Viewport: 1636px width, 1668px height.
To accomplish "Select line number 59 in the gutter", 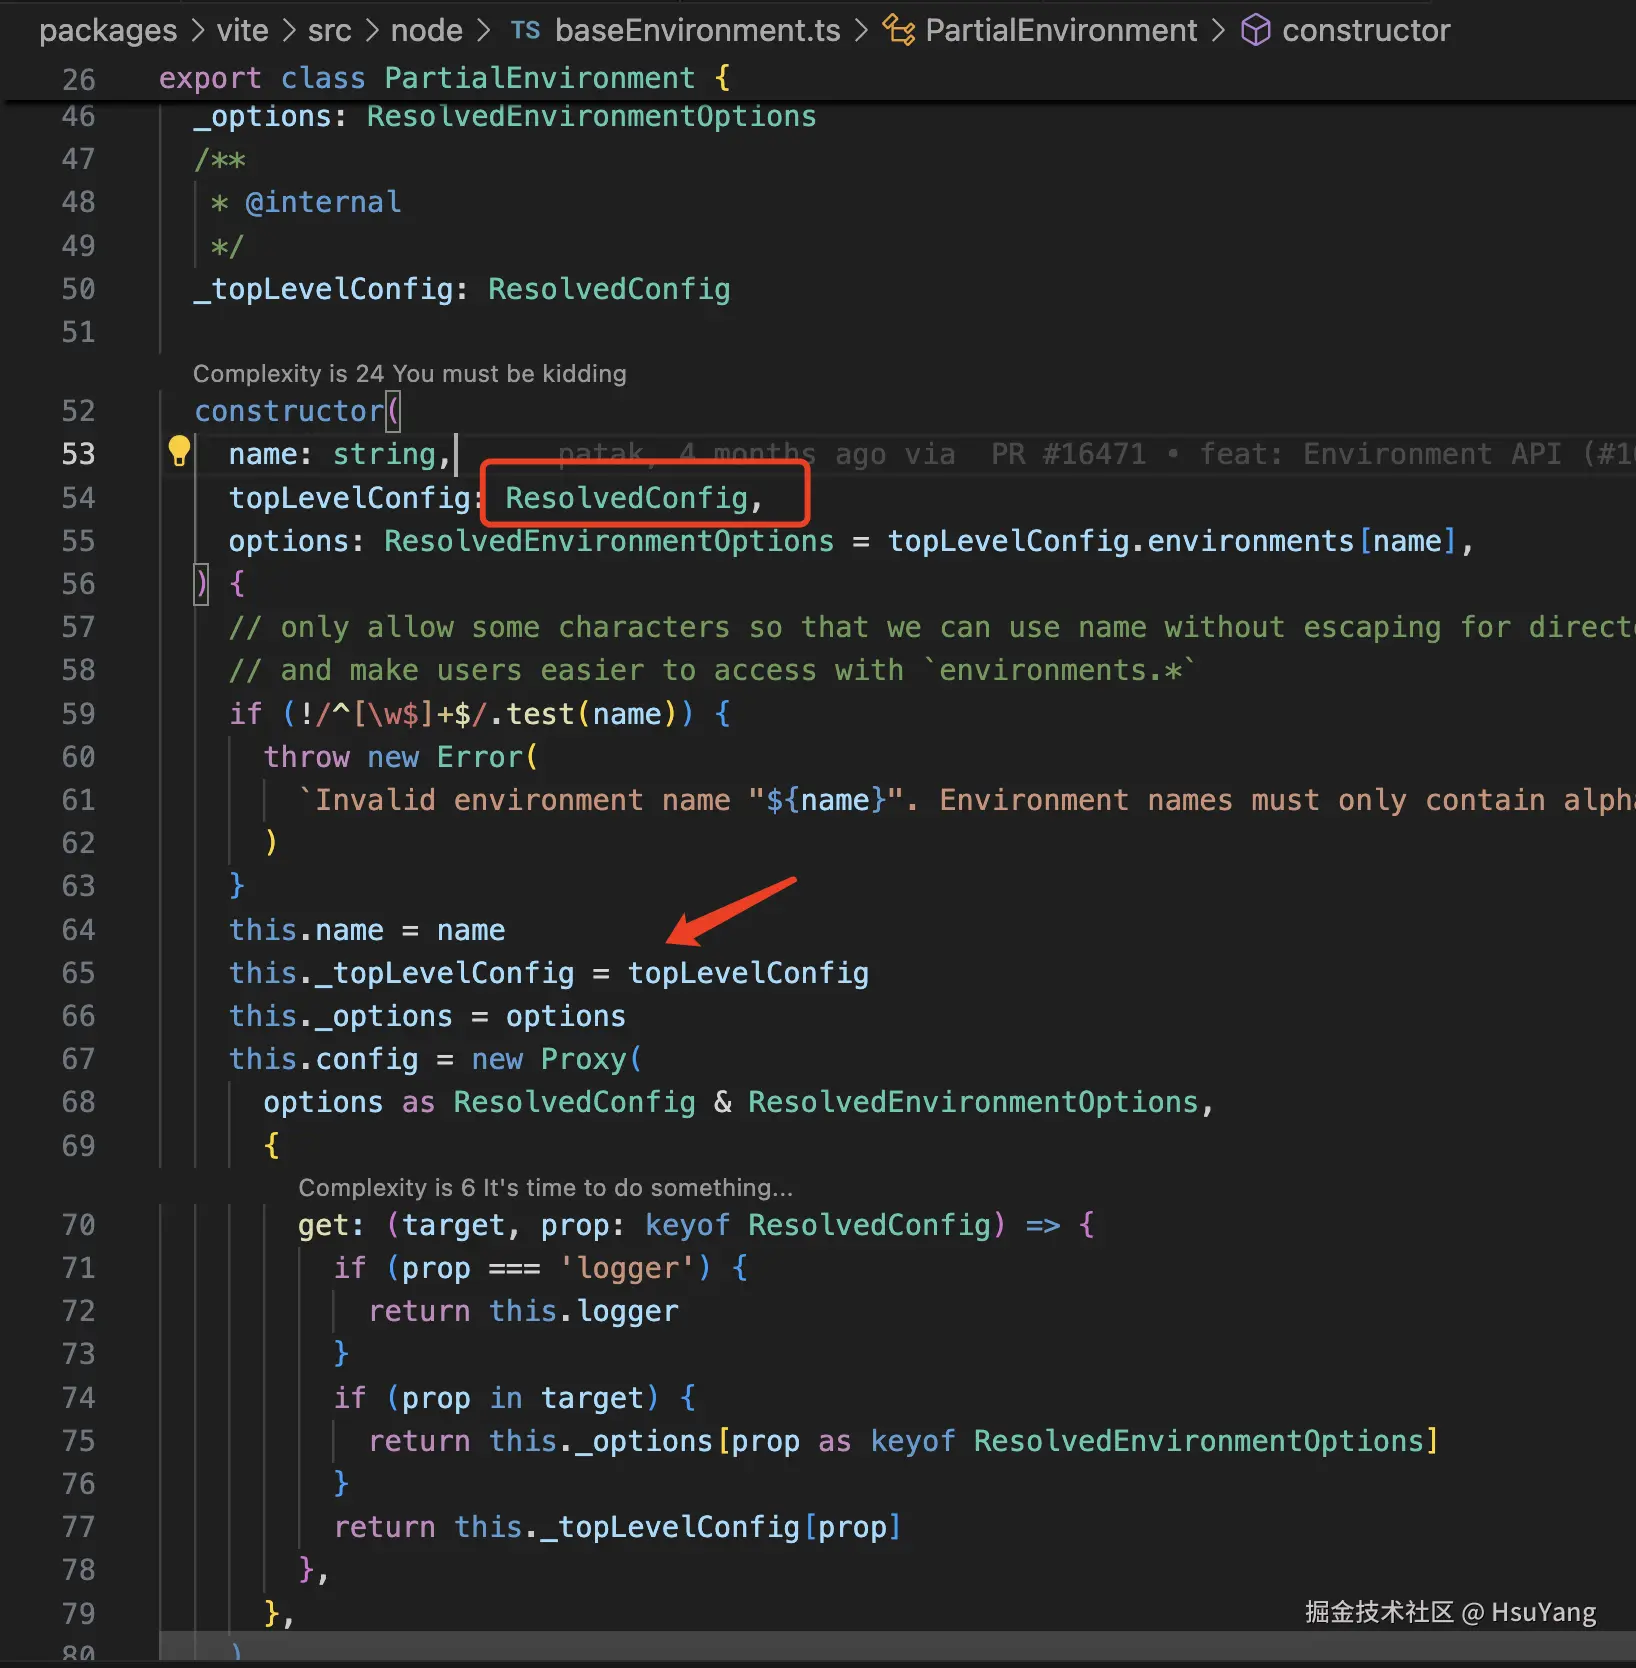I will click(x=79, y=714).
